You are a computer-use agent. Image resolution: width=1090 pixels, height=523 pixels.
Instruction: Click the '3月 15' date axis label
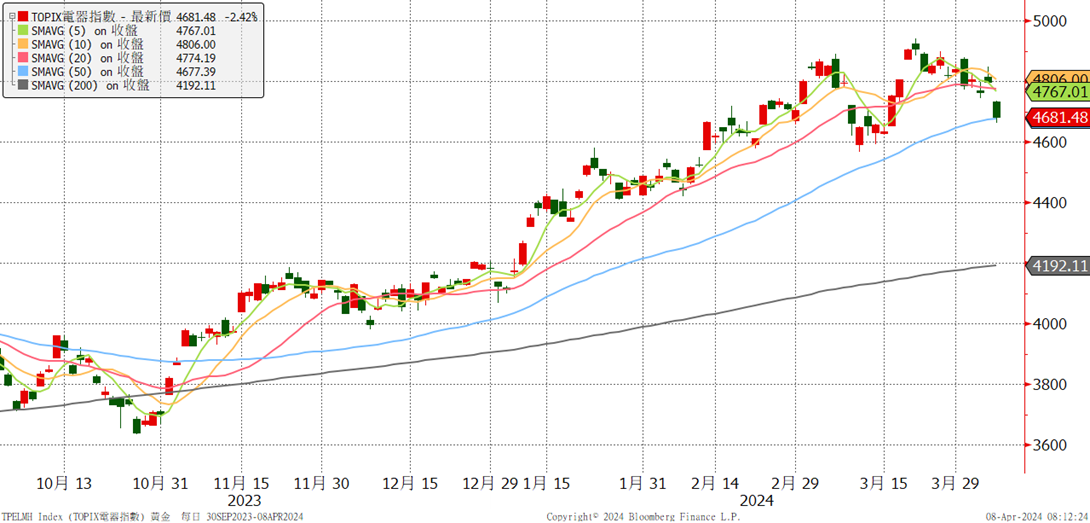pyautogui.click(x=884, y=485)
